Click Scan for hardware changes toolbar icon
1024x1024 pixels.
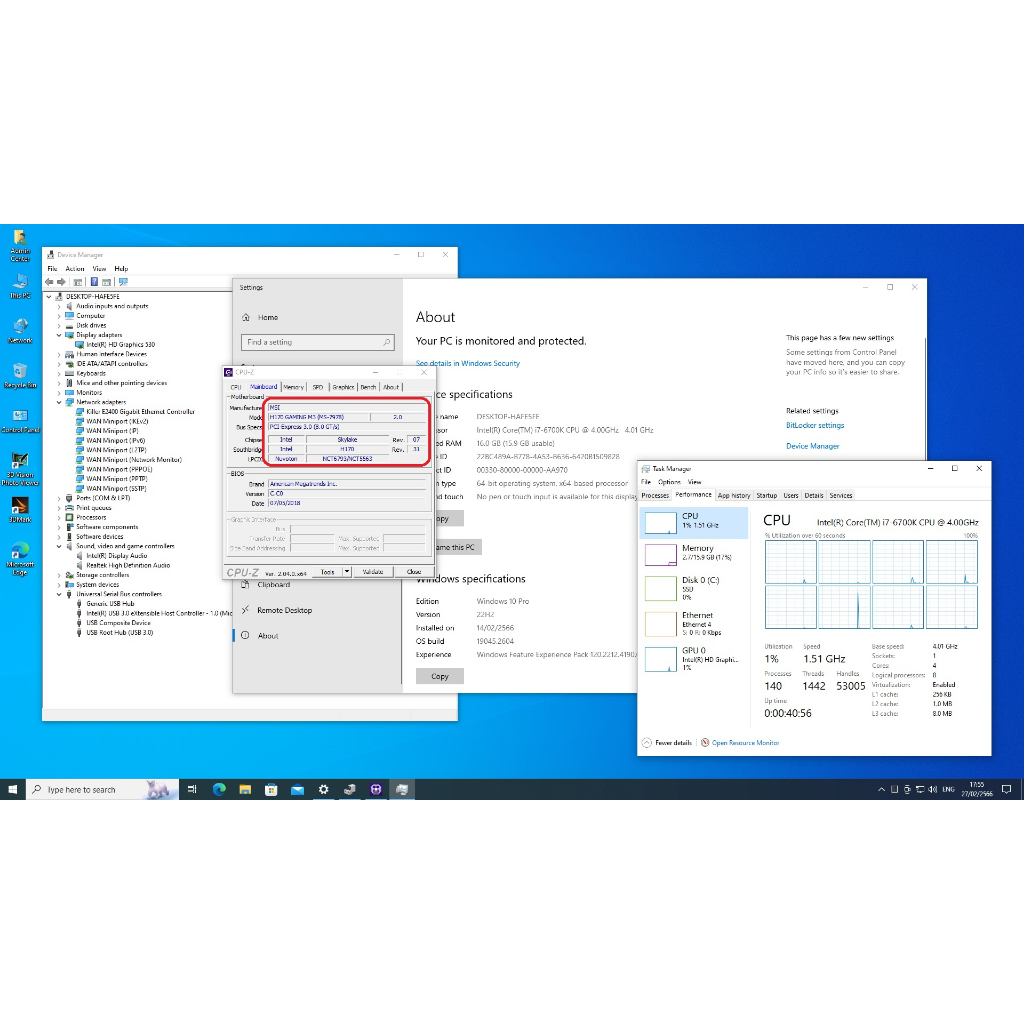click(x=123, y=282)
